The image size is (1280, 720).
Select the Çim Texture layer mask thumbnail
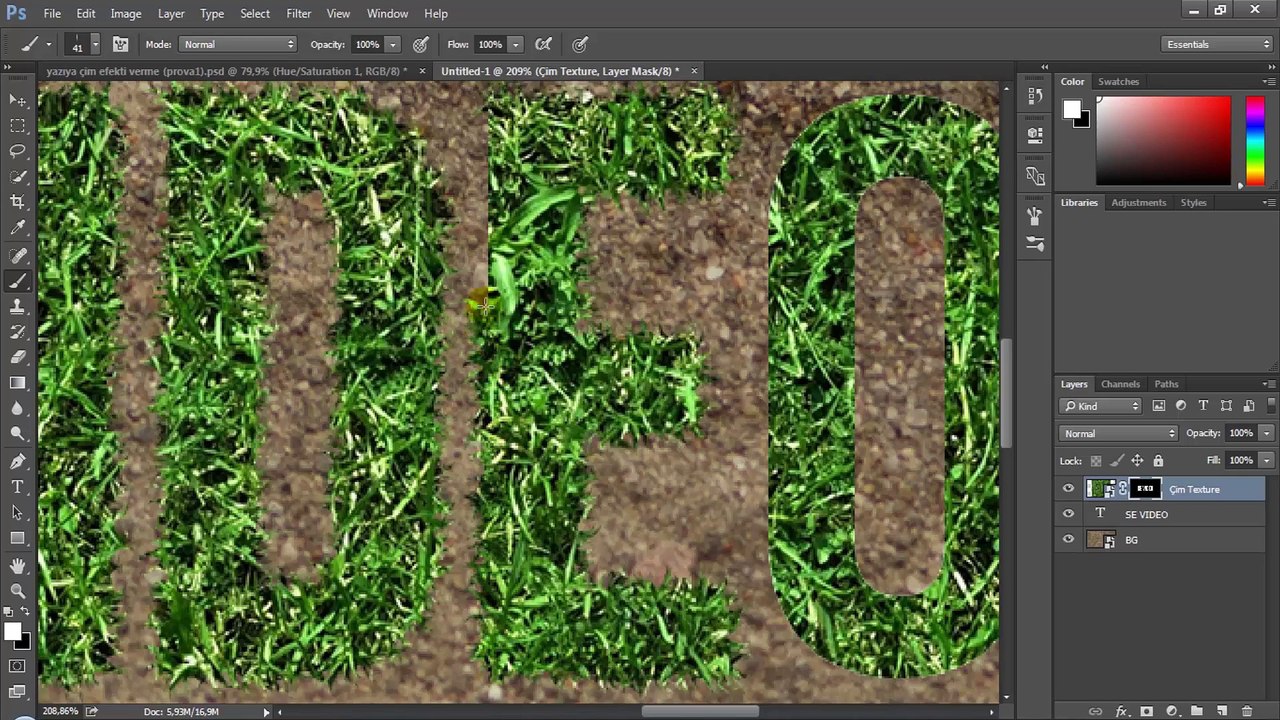click(x=1145, y=489)
